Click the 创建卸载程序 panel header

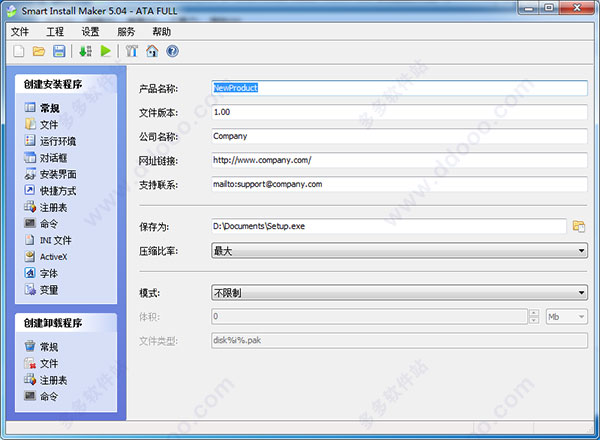66,323
